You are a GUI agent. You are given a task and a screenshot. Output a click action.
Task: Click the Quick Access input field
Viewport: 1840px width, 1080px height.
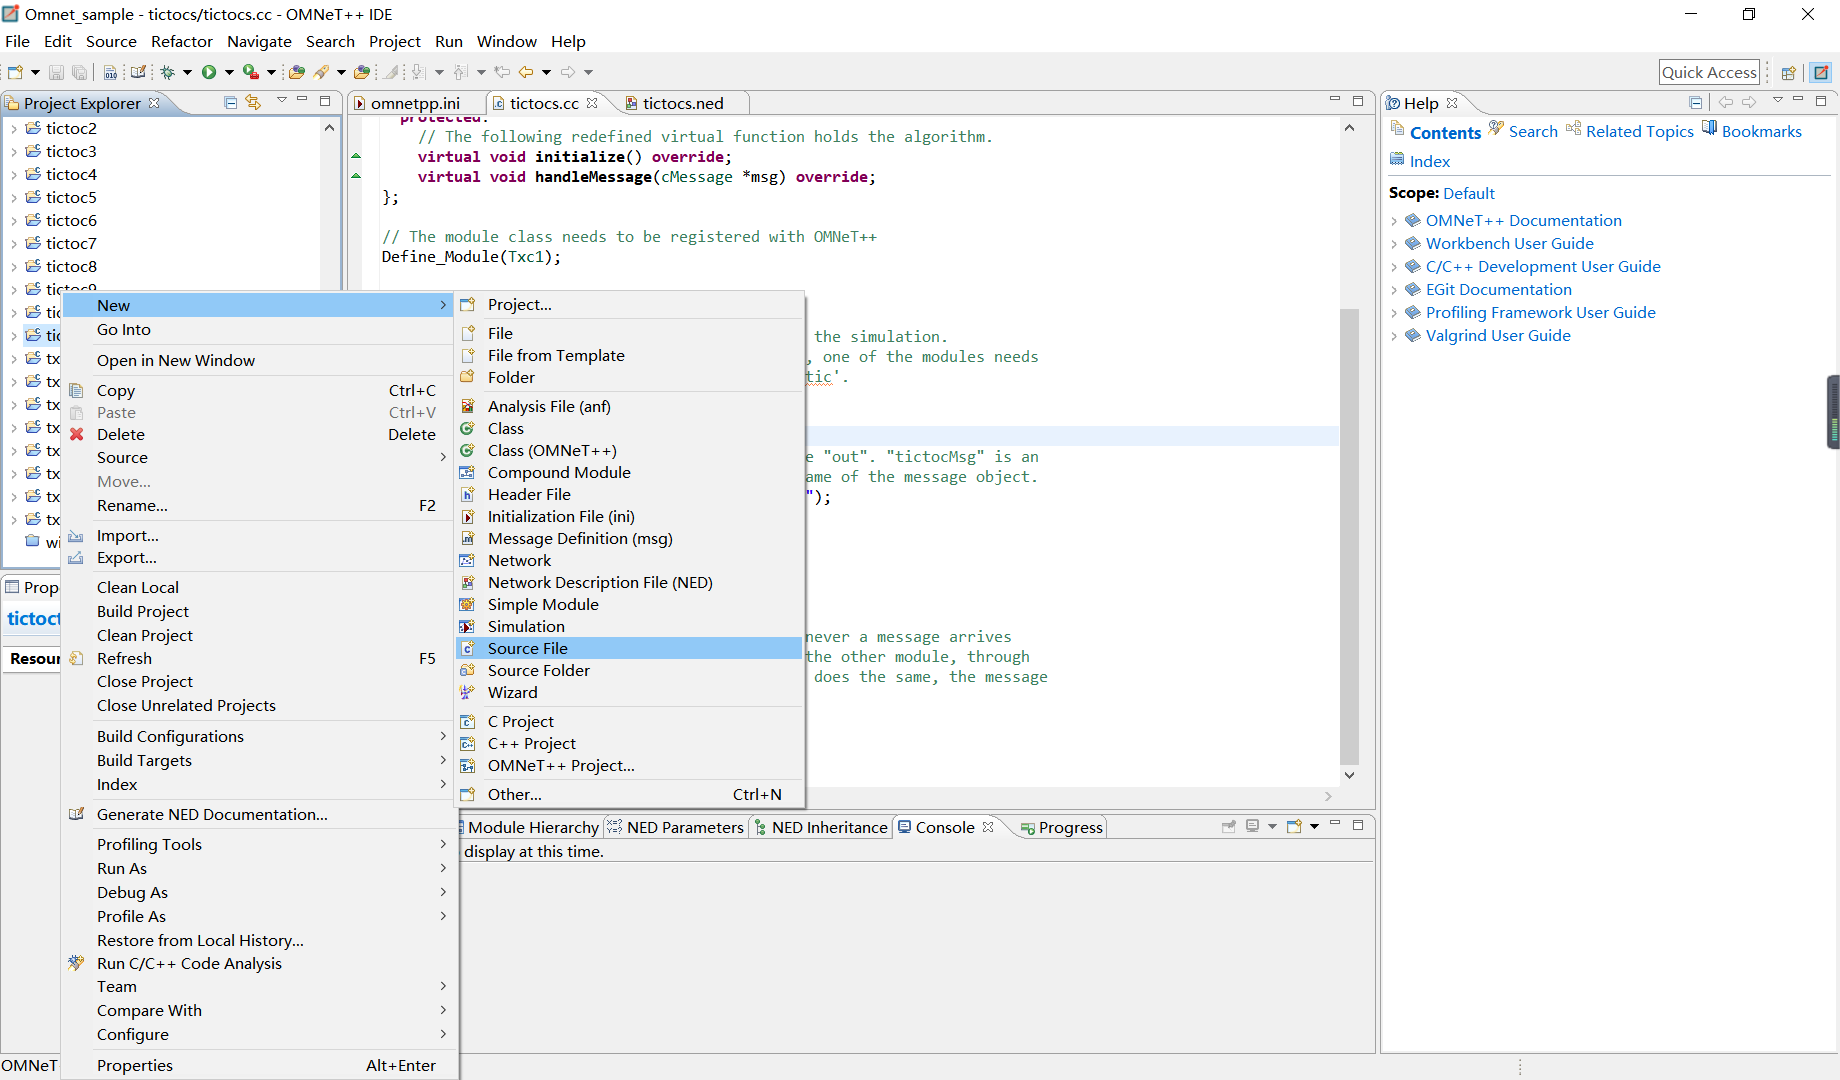click(x=1709, y=72)
